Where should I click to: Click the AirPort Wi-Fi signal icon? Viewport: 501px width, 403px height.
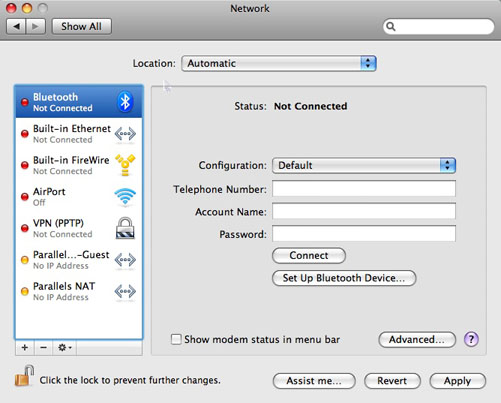point(125,196)
